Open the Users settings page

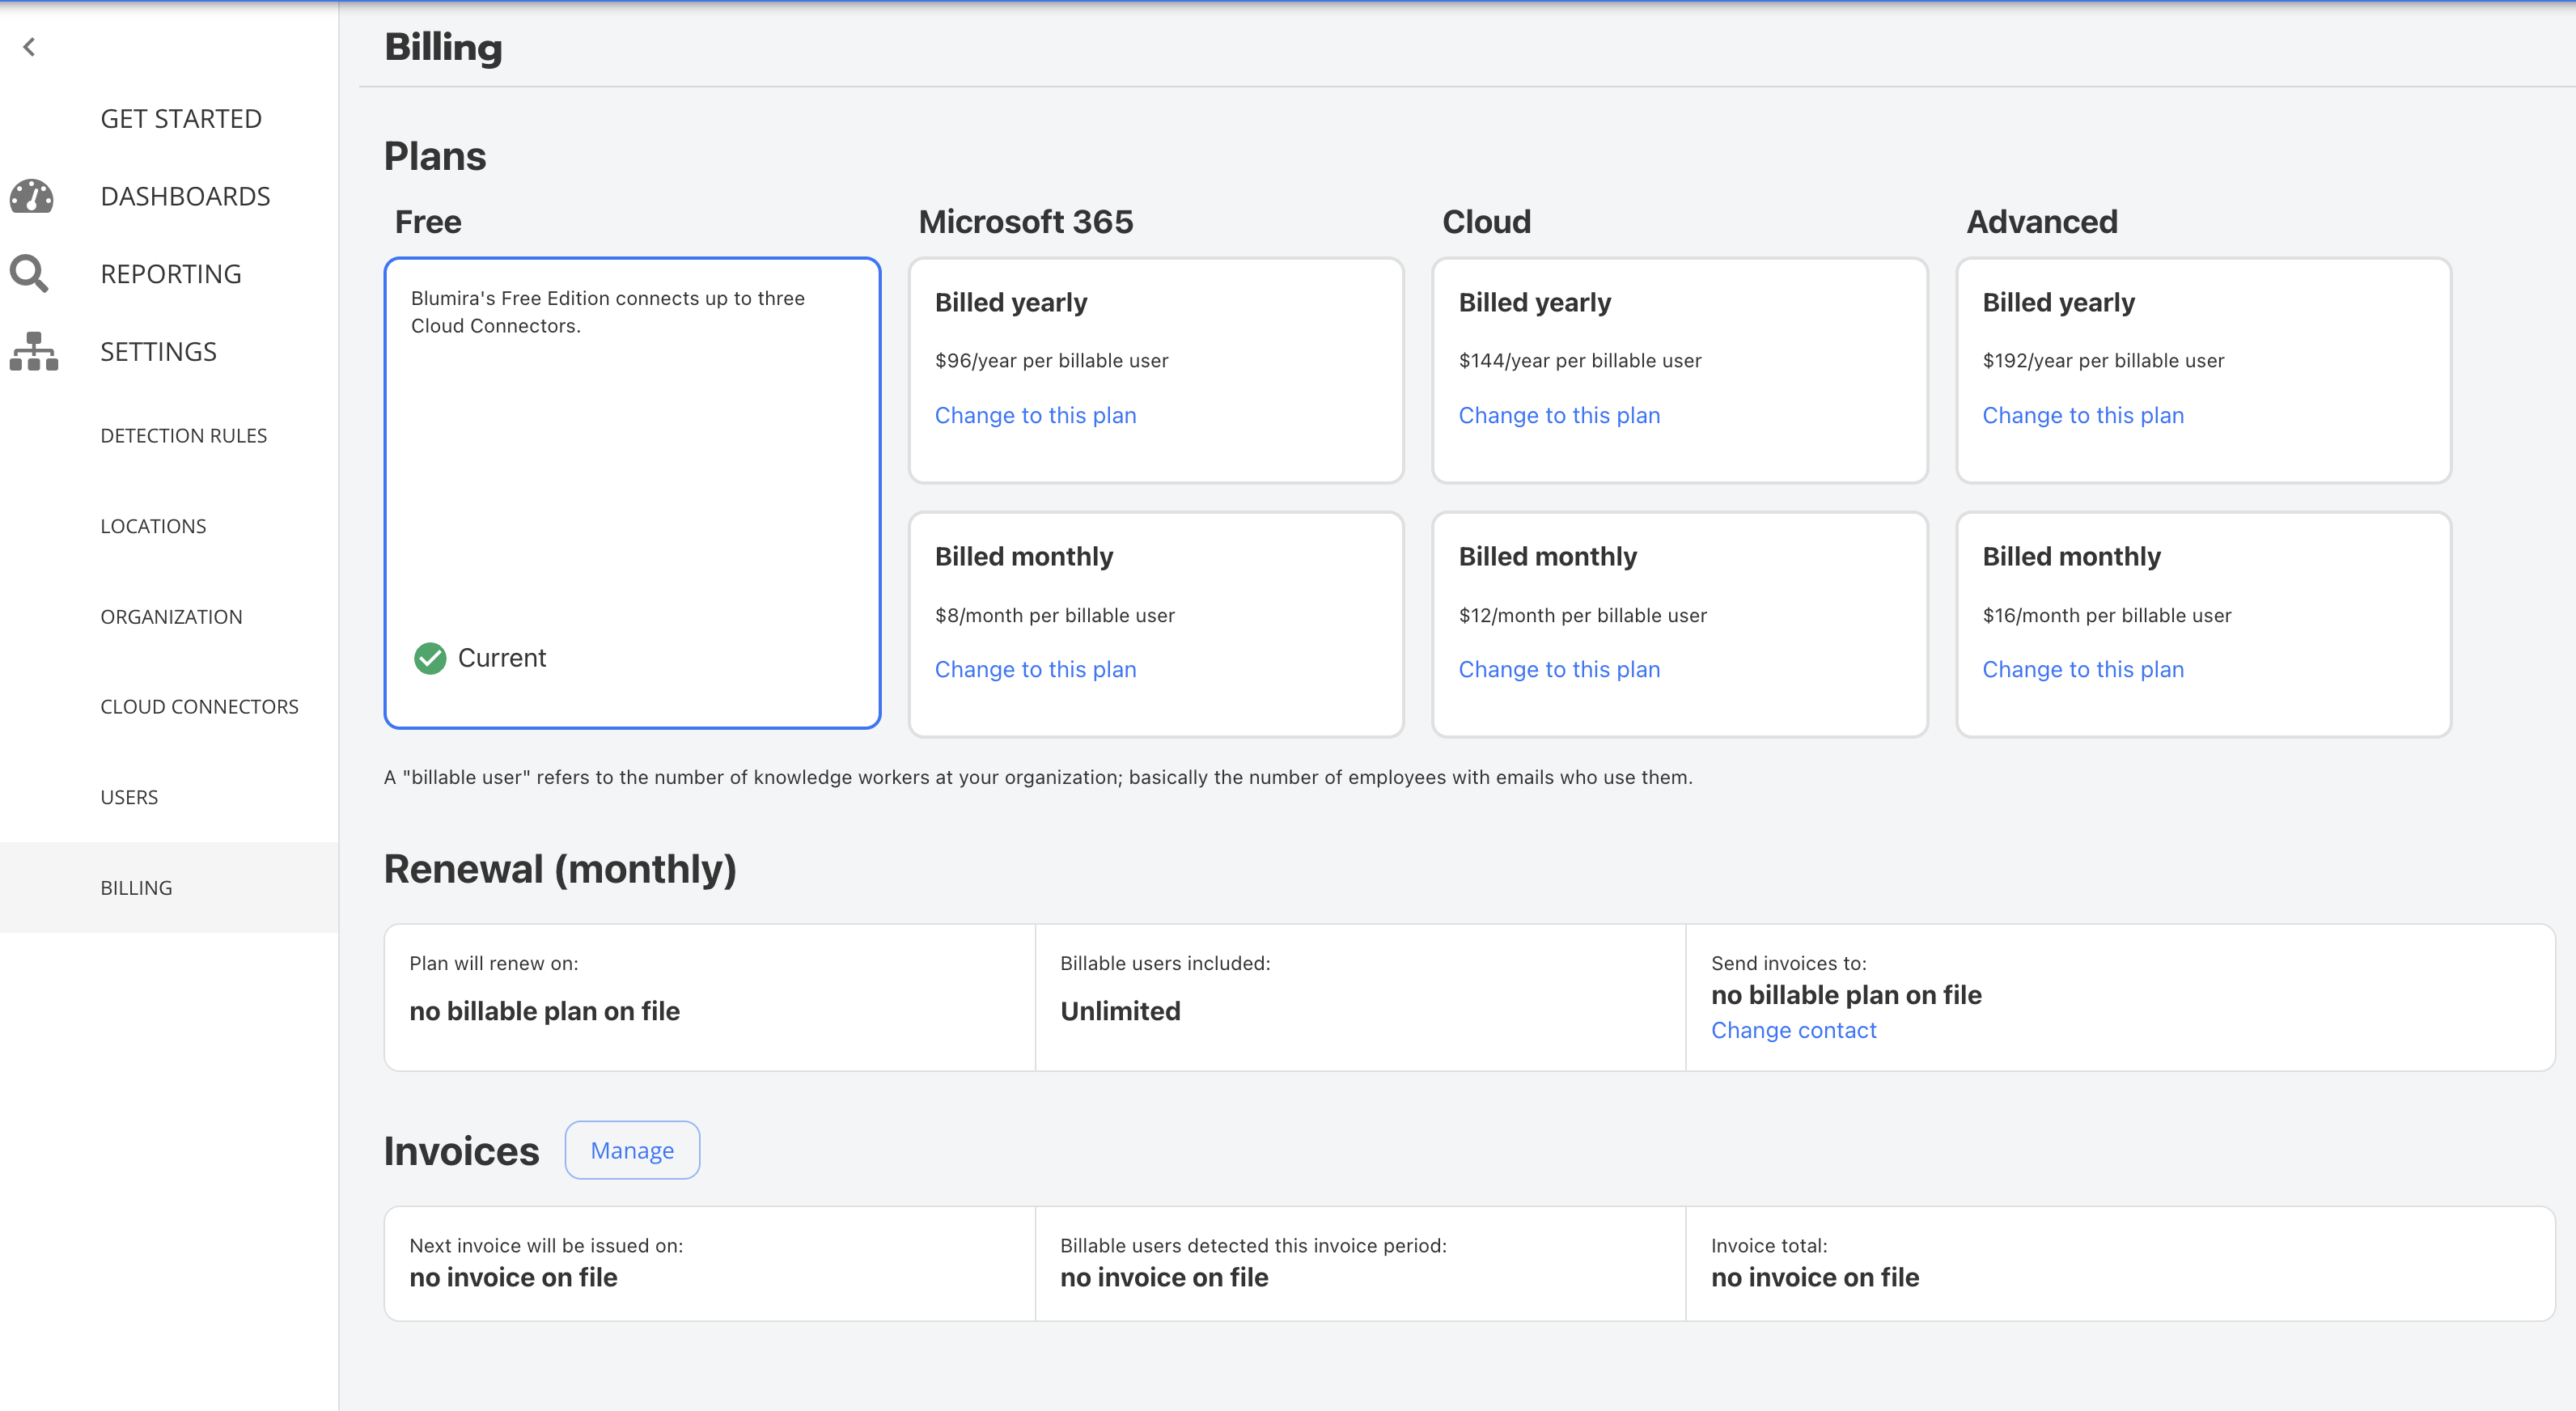point(129,797)
